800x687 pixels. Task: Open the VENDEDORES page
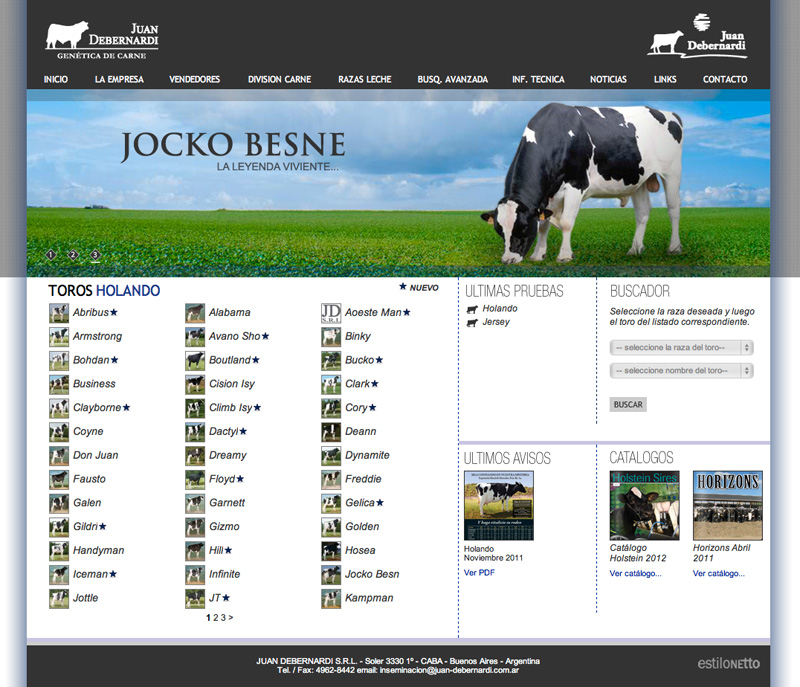tap(194, 80)
